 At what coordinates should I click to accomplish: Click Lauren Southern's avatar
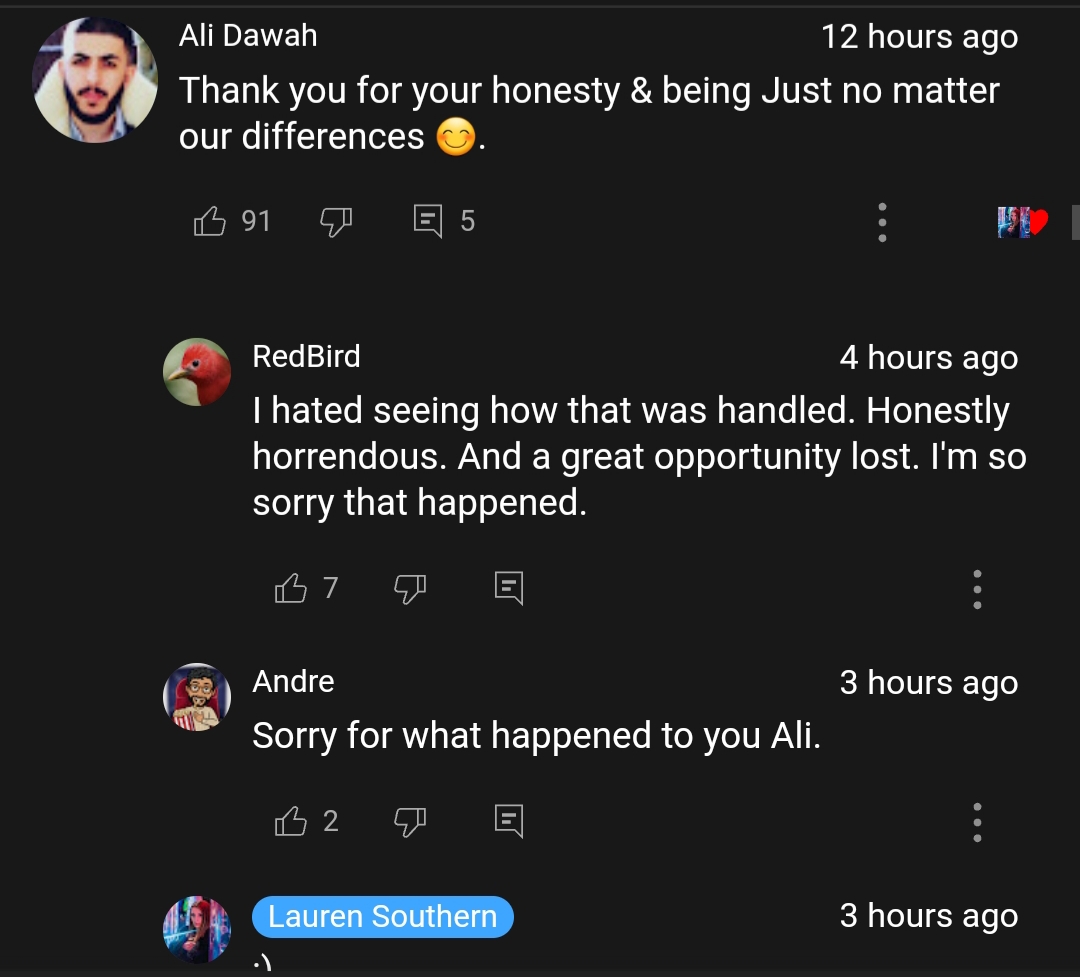[197, 930]
